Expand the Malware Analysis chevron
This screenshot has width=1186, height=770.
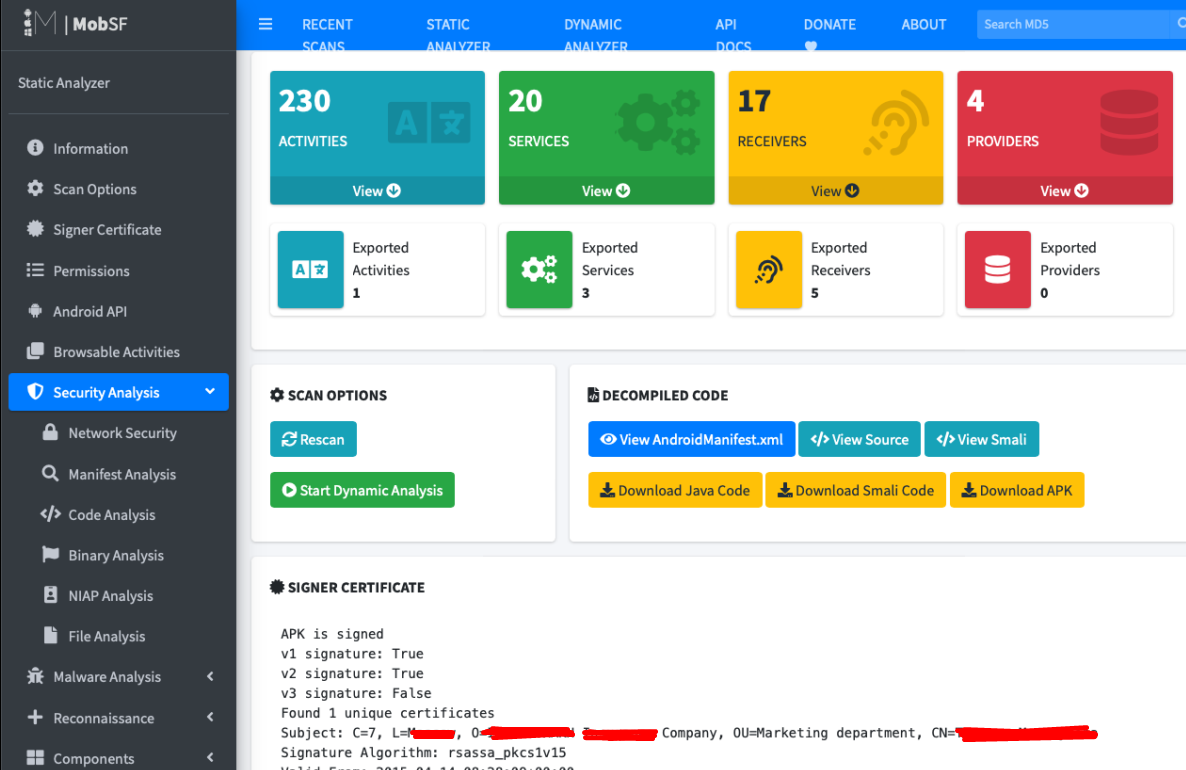tap(210, 676)
